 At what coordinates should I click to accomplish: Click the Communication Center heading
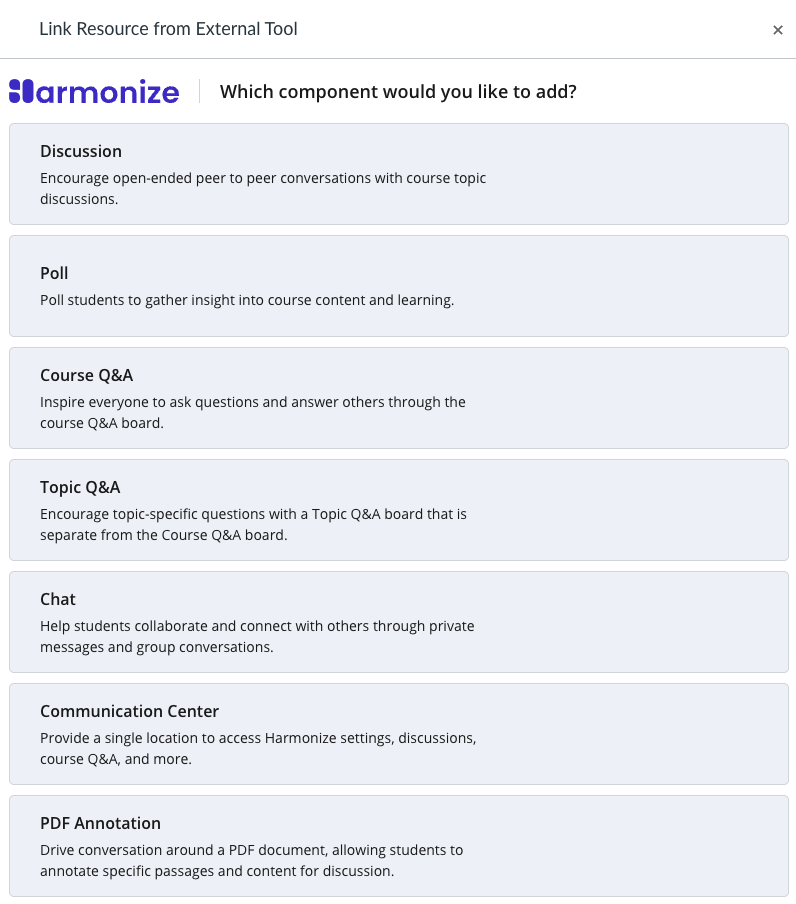click(x=129, y=711)
